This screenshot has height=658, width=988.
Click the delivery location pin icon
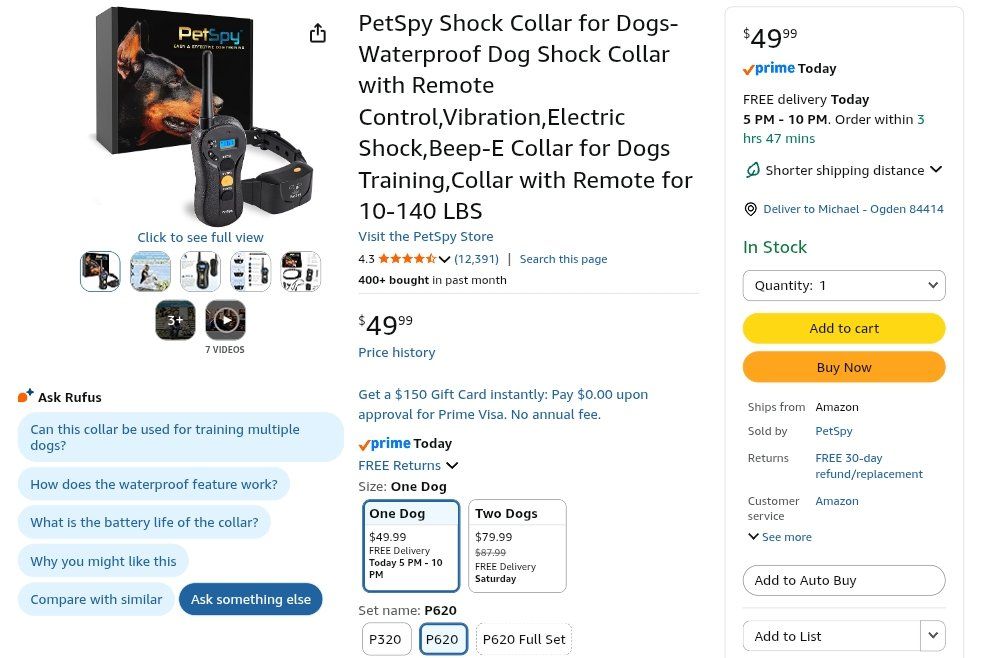(x=751, y=209)
